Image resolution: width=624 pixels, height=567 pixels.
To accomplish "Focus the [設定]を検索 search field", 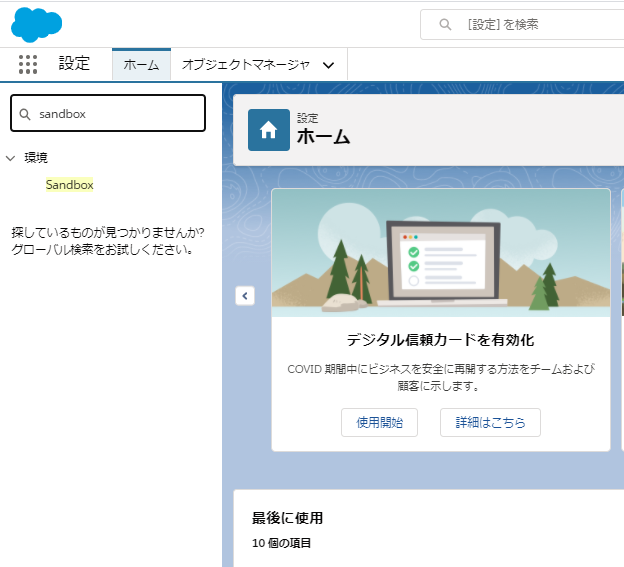I will pos(522,25).
